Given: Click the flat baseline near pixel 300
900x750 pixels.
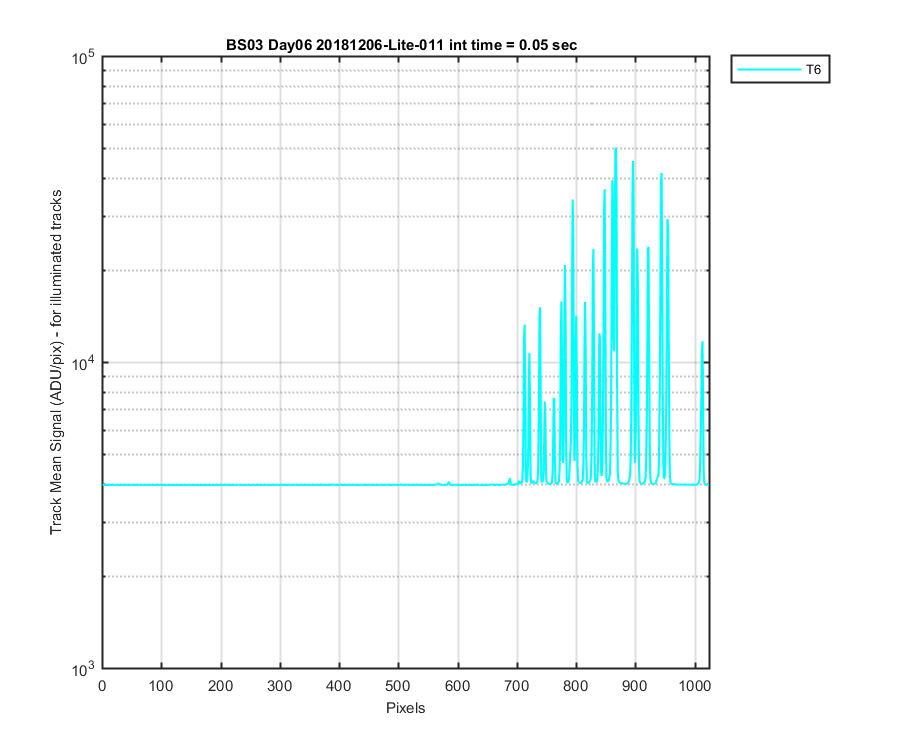Looking at the screenshot, I should (x=280, y=485).
